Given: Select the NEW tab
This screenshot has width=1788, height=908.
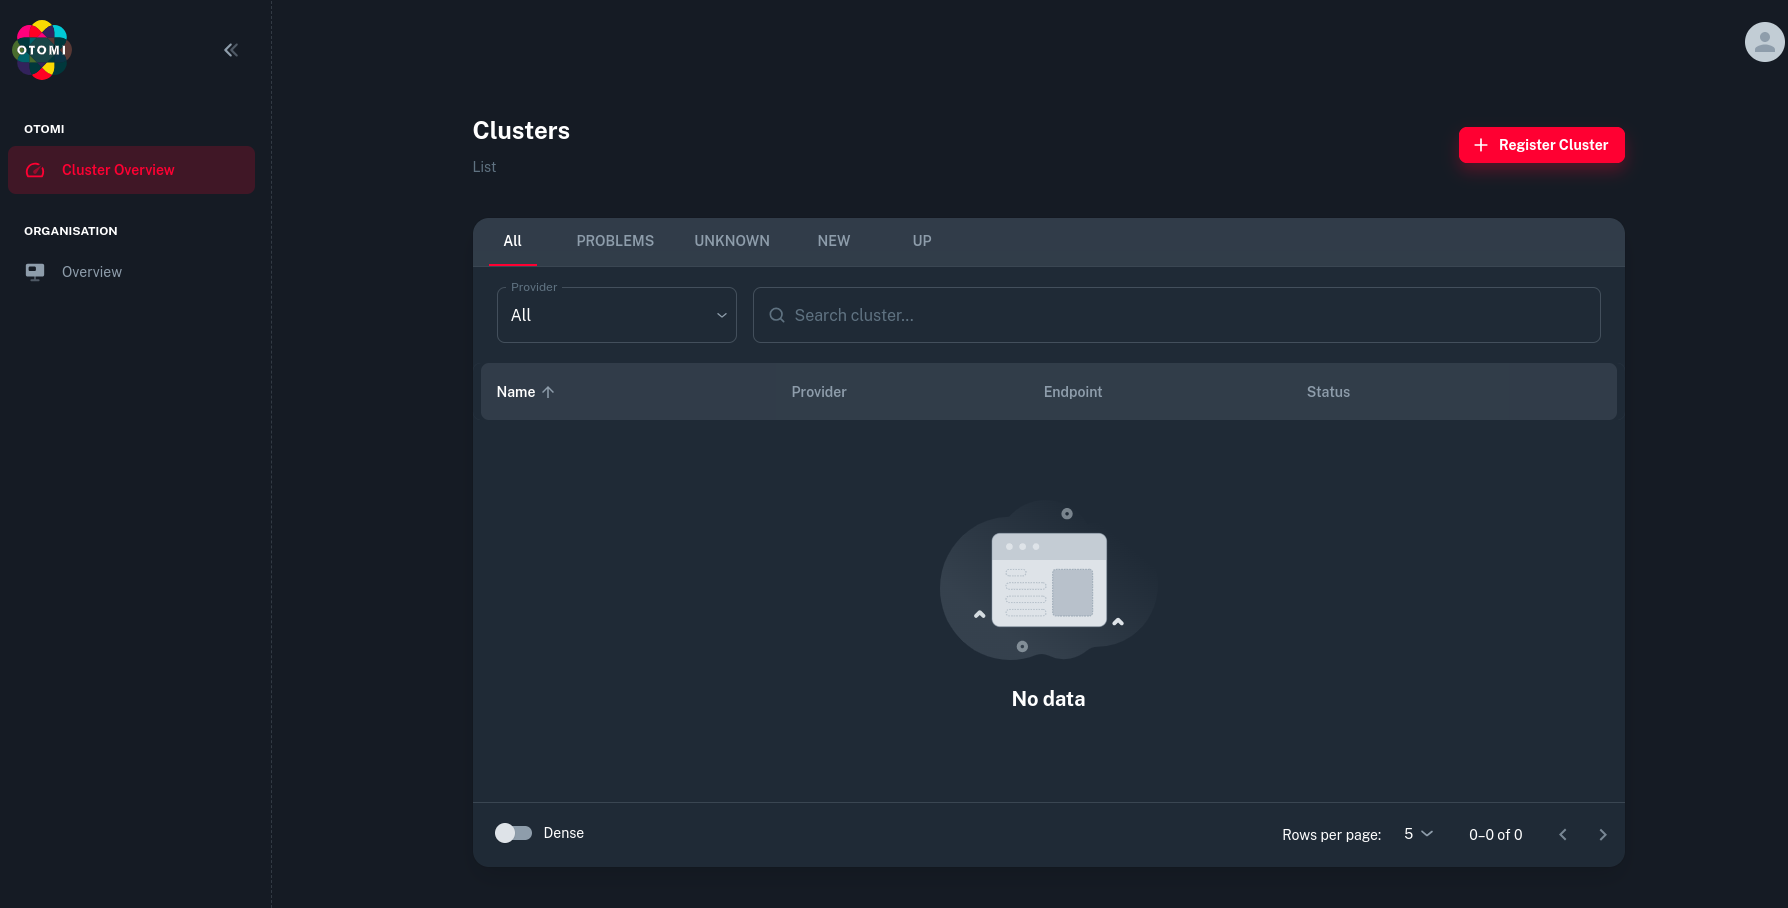Looking at the screenshot, I should coord(833,241).
